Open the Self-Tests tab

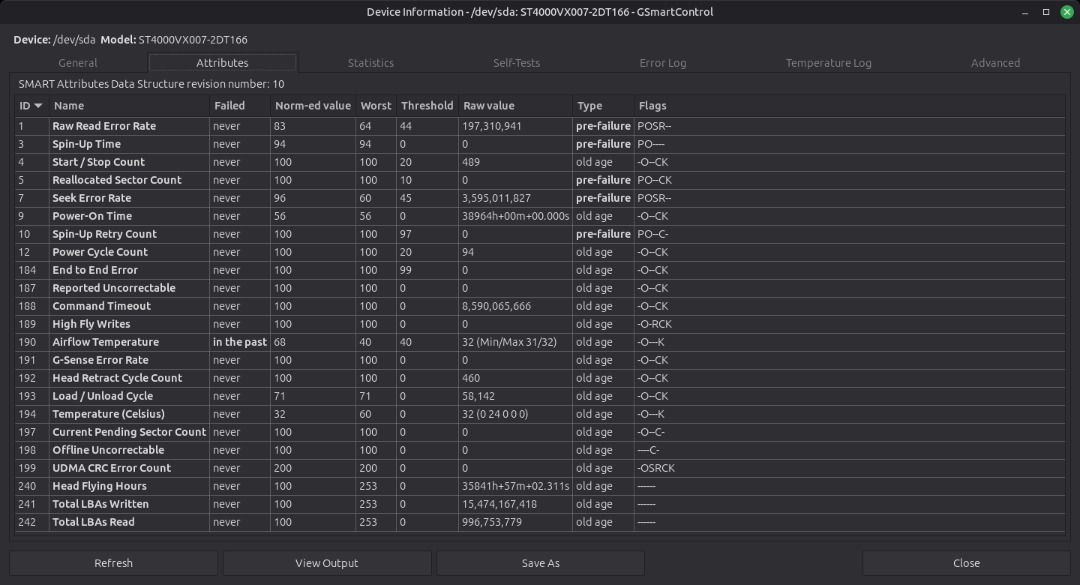(517, 63)
